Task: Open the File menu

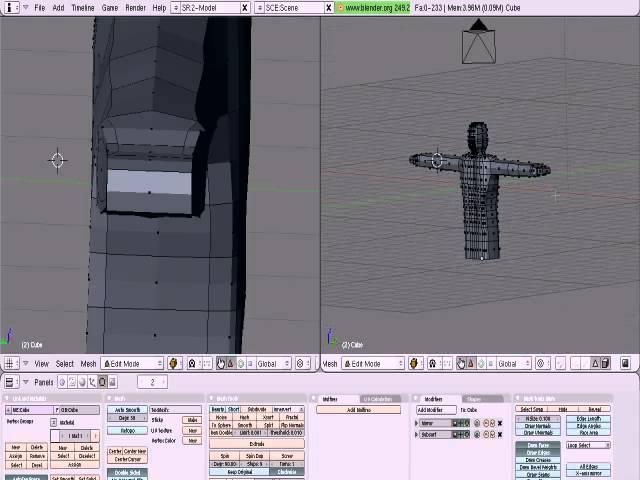Action: (x=40, y=8)
